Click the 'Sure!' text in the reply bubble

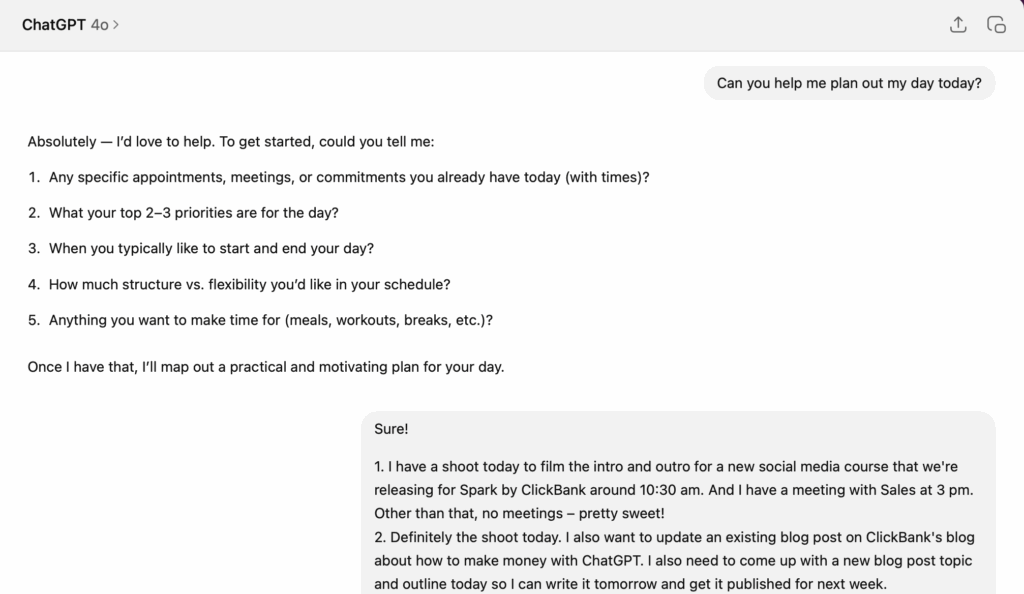tap(391, 429)
